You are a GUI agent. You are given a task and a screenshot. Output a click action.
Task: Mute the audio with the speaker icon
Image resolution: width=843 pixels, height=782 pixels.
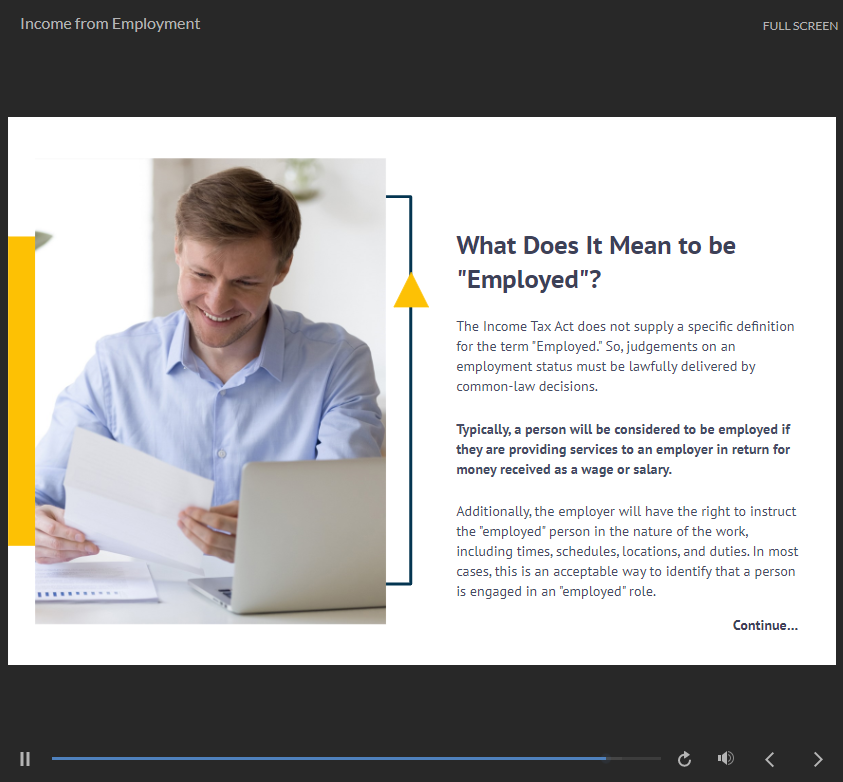tap(726, 759)
